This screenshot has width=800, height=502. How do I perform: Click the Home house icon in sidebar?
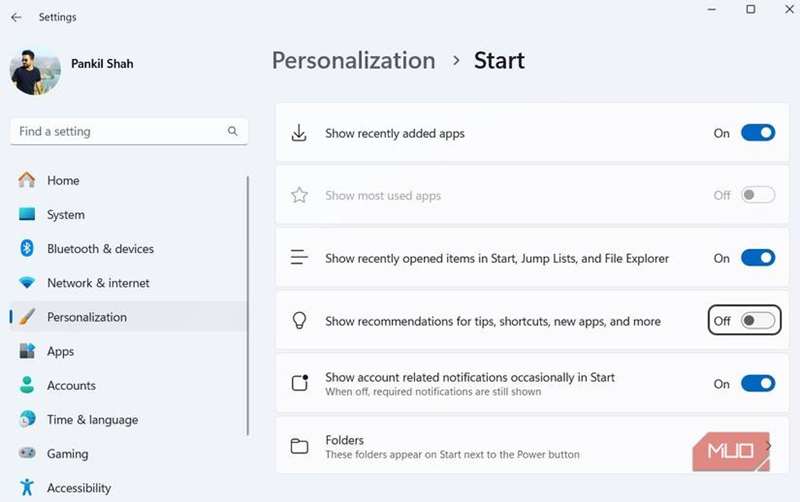click(x=27, y=180)
